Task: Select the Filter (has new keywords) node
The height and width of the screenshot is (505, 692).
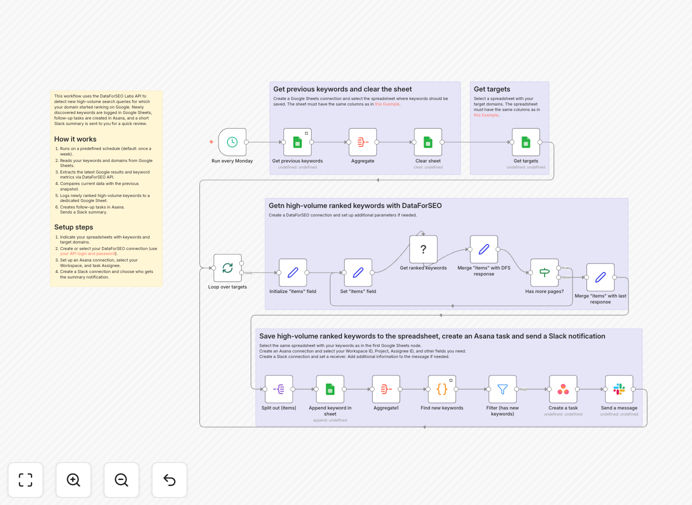Action: 503,389
